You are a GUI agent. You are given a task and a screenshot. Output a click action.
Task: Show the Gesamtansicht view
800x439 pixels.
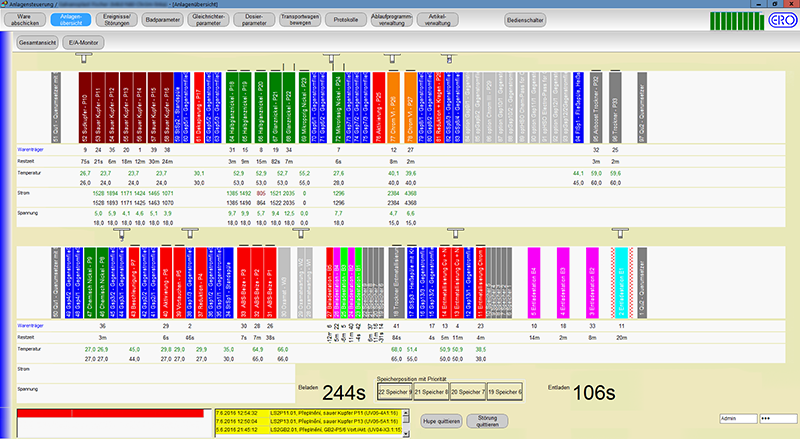[35, 43]
